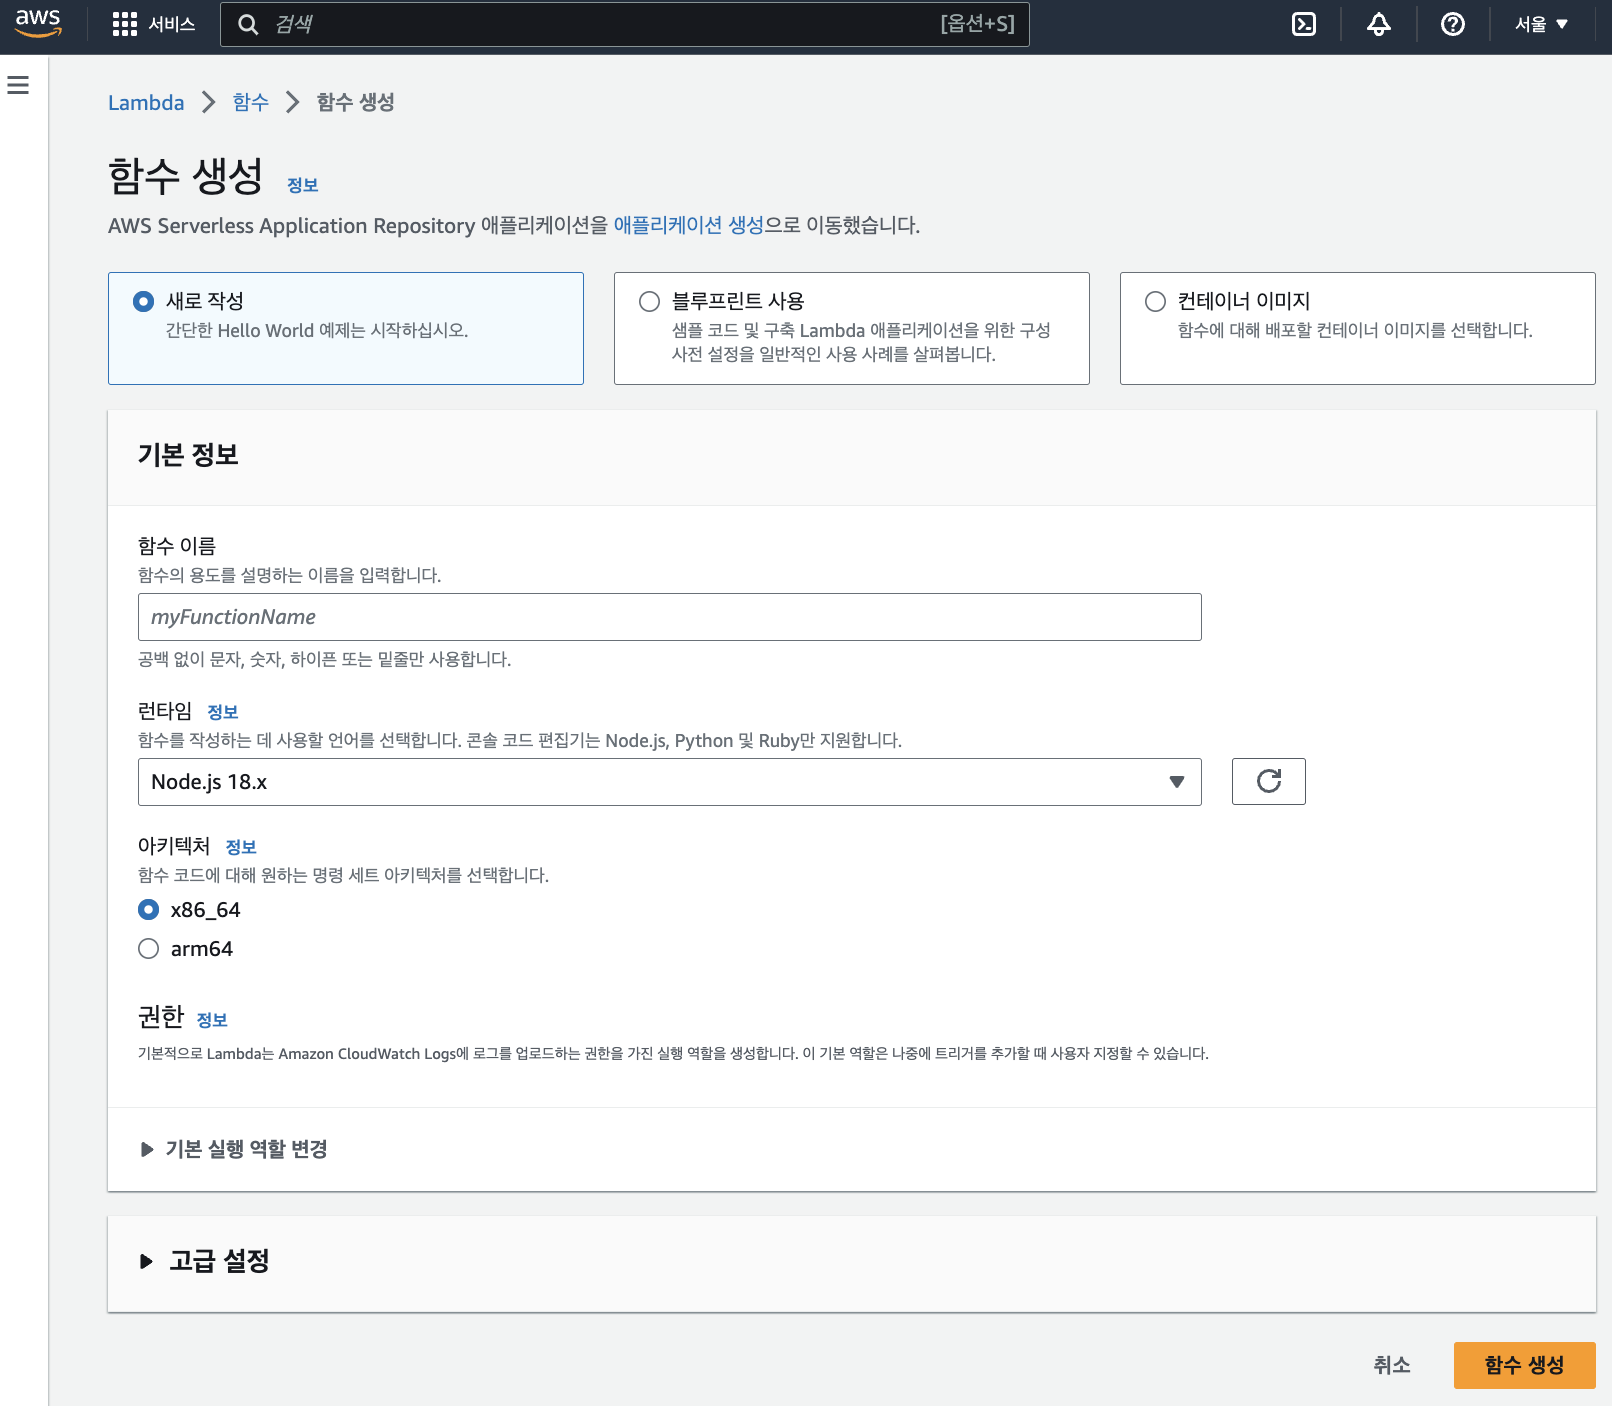Select the 컨테이너 이미지 option
Image resolution: width=1612 pixels, height=1406 pixels.
(x=1358, y=328)
